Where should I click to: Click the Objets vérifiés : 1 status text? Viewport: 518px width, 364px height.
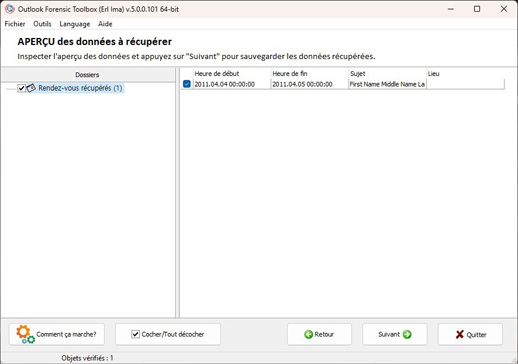coord(87,358)
